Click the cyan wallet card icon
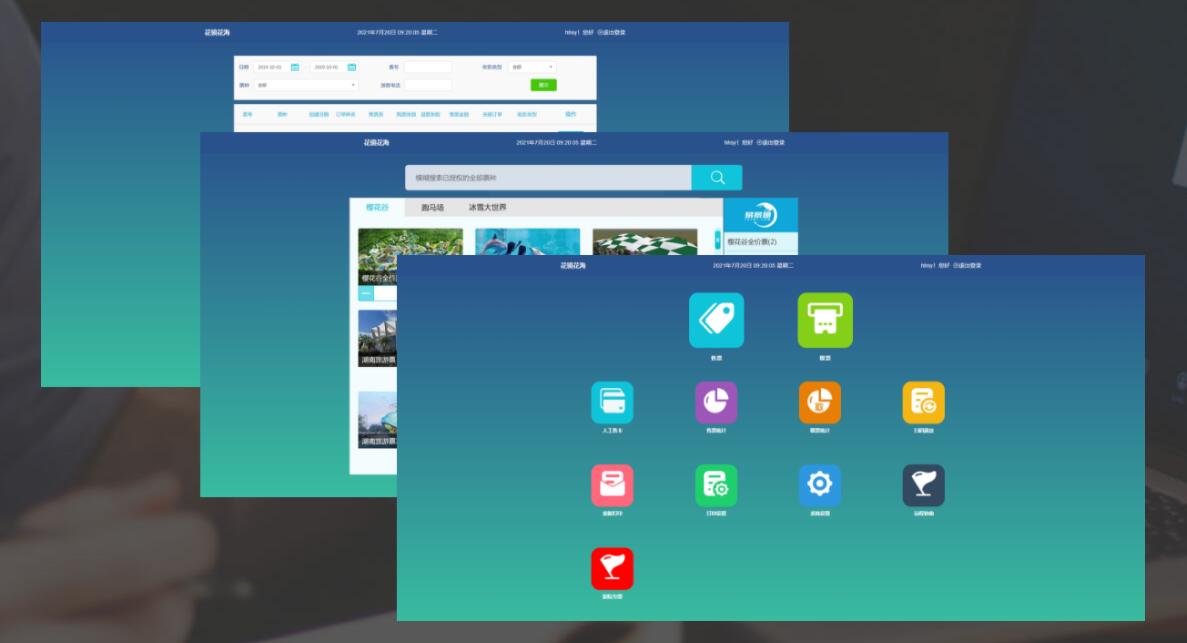Screen dimensions: 1187x643 click(x=612, y=402)
